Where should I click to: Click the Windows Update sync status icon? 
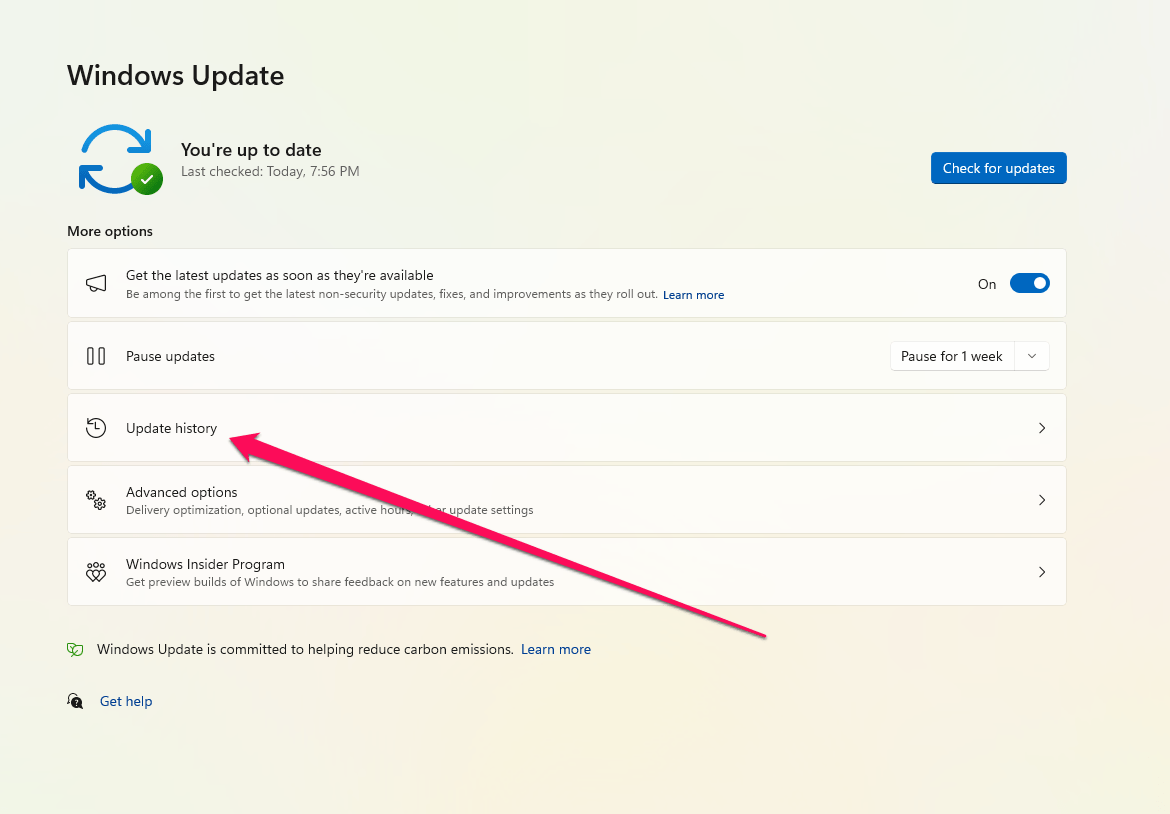click(x=119, y=159)
